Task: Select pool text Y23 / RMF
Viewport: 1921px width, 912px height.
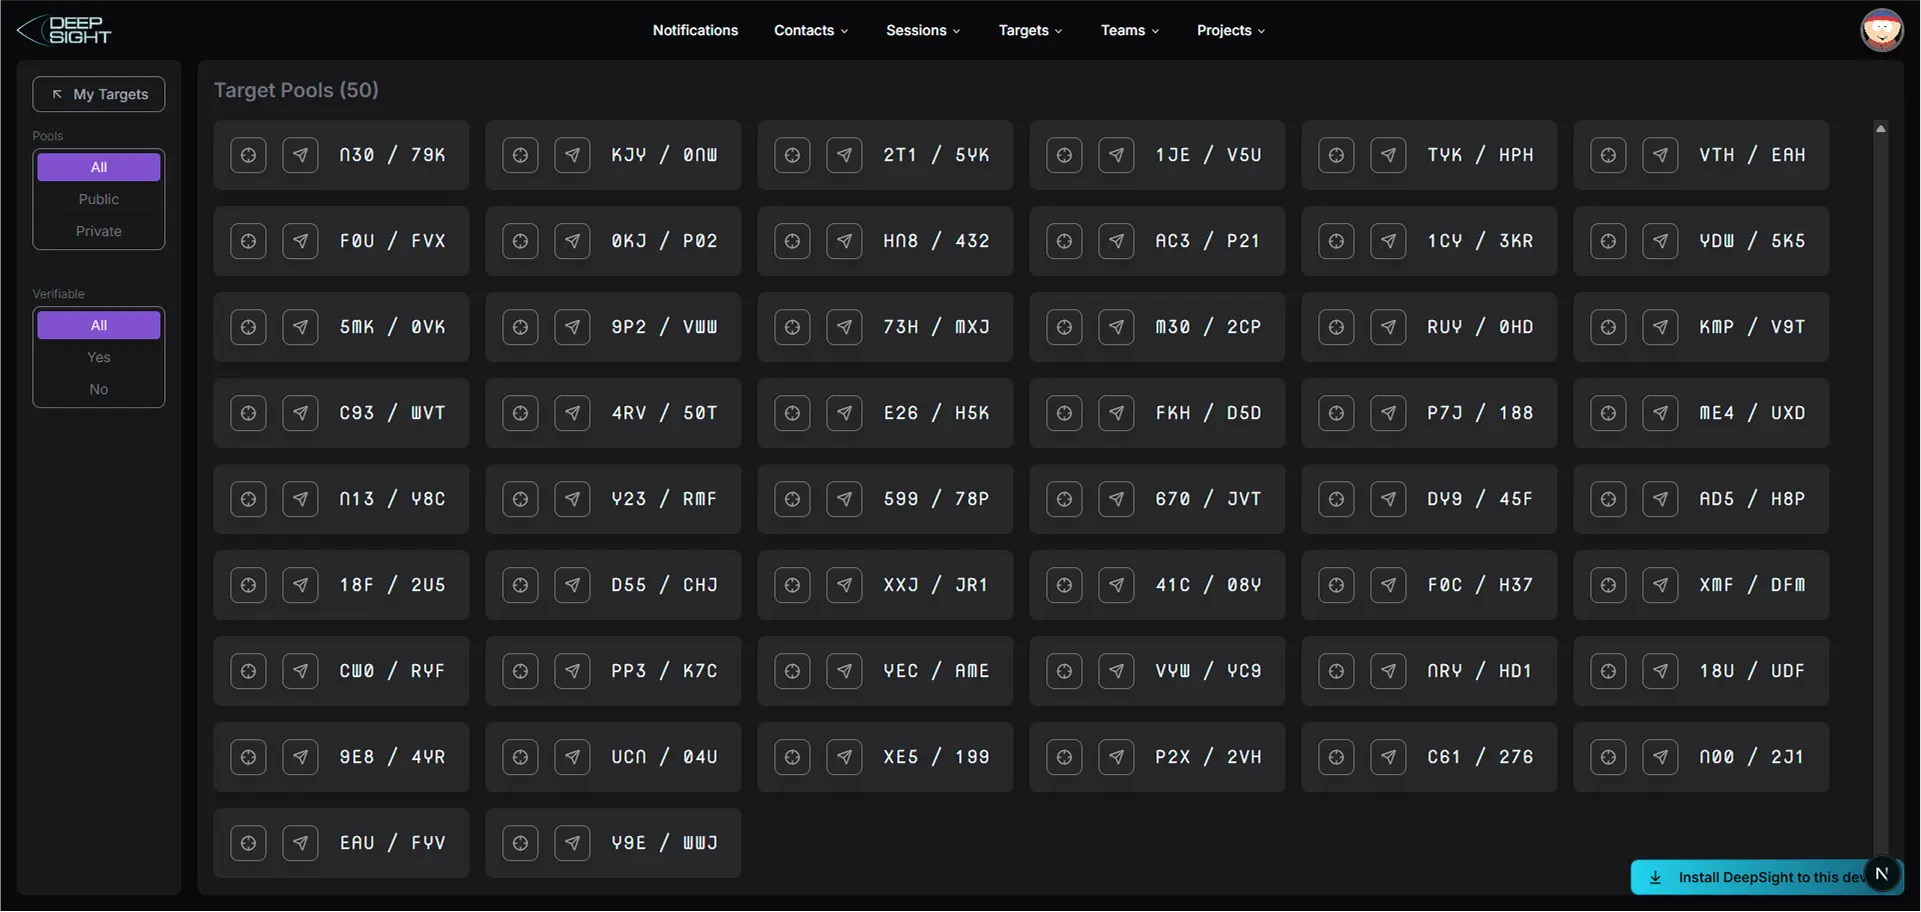Action: (665, 499)
